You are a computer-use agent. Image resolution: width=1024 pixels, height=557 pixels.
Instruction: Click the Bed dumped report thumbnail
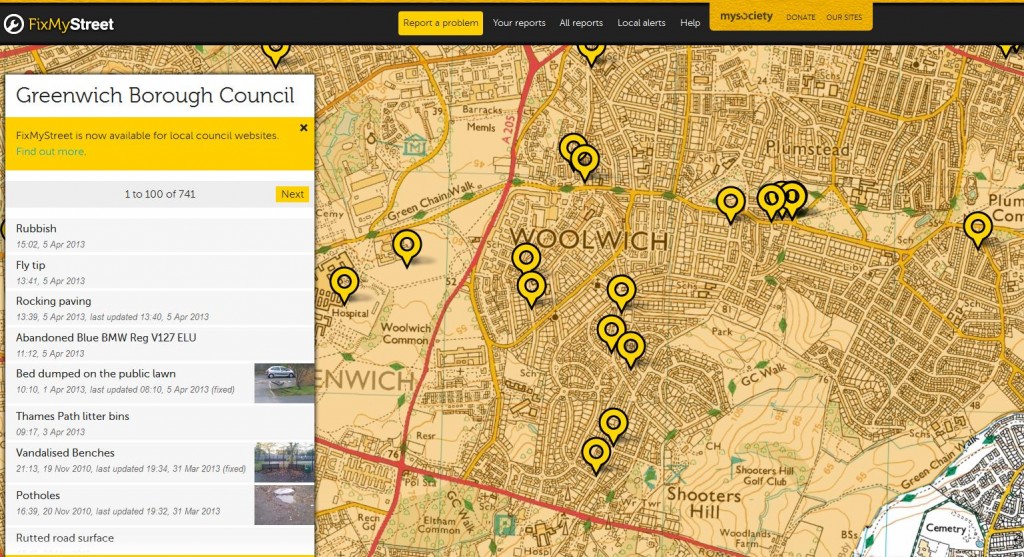(284, 383)
